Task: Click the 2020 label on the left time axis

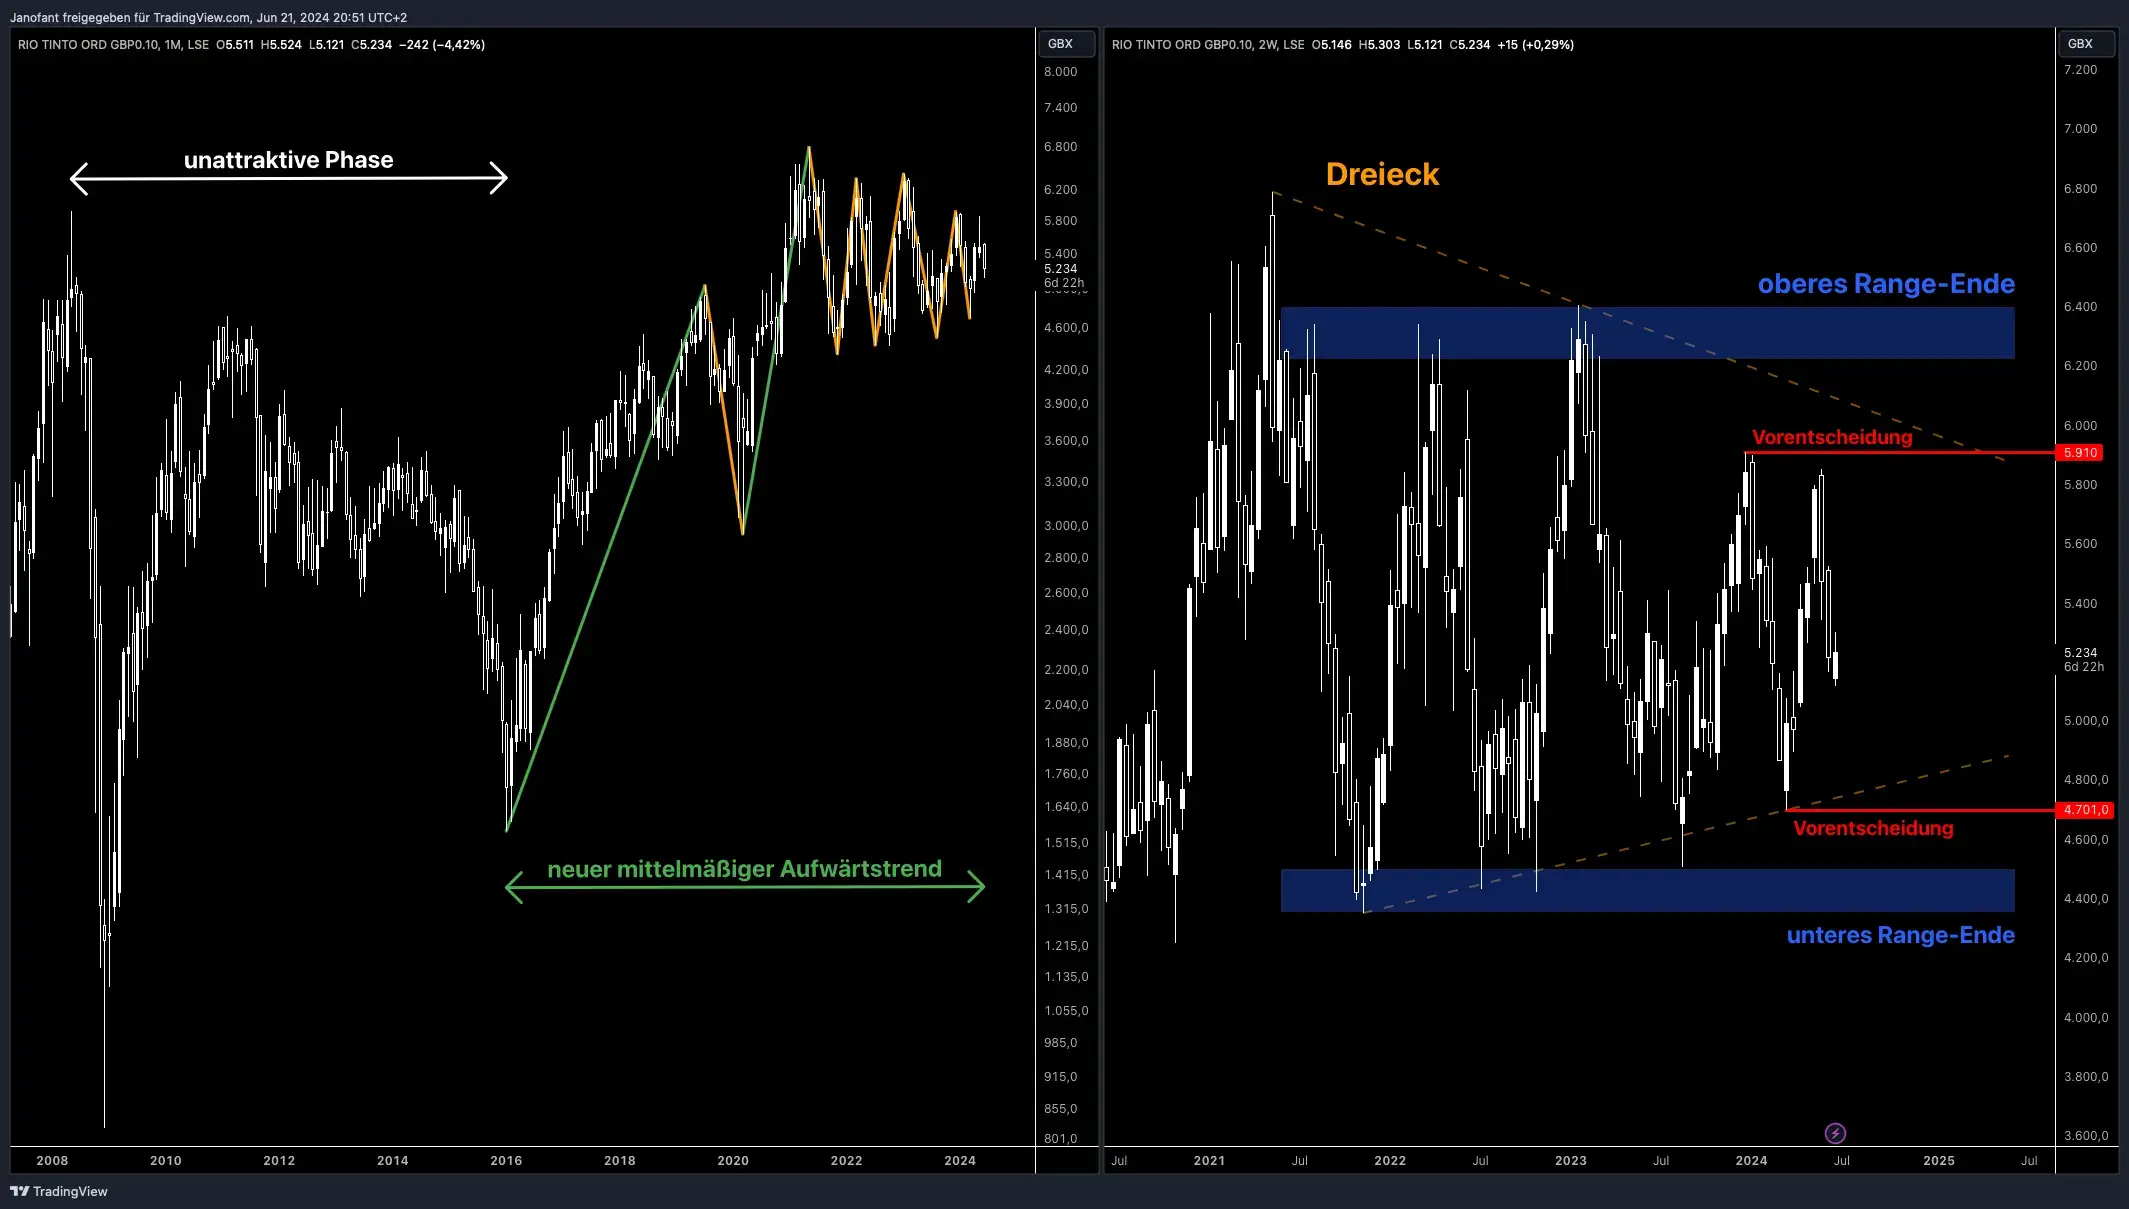Action: [733, 1161]
